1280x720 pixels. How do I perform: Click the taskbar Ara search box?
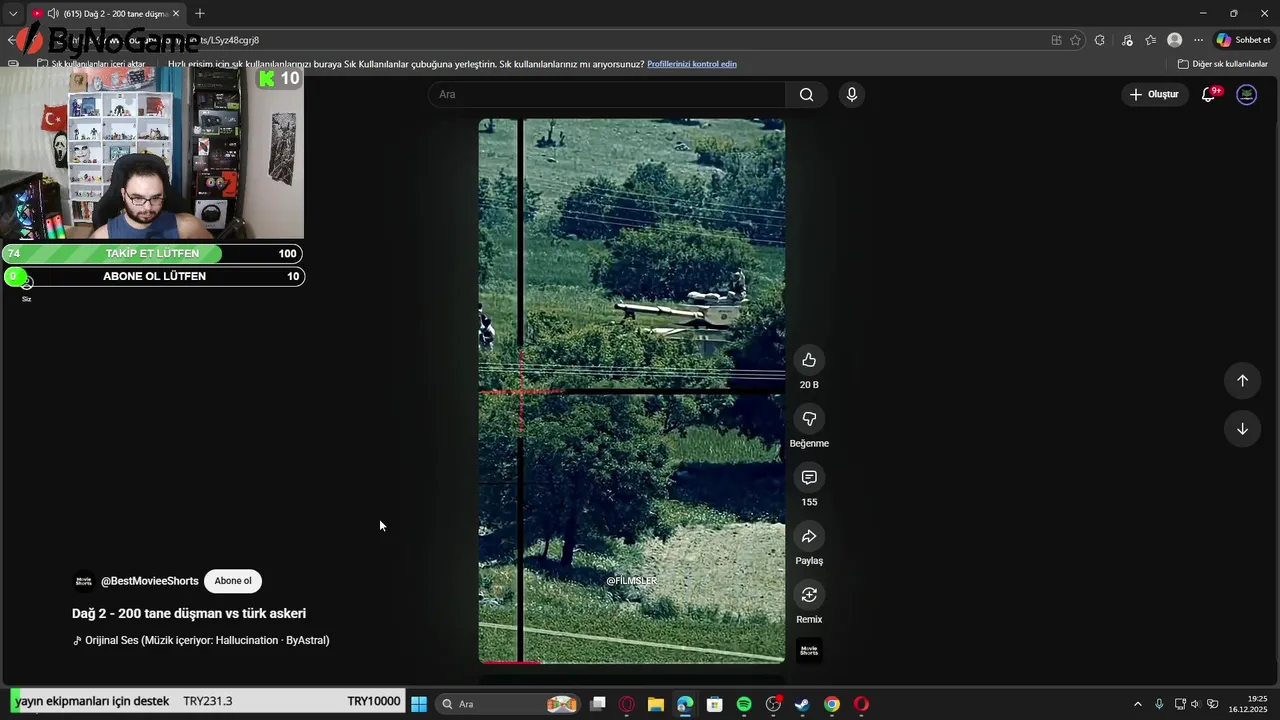[x=509, y=704]
